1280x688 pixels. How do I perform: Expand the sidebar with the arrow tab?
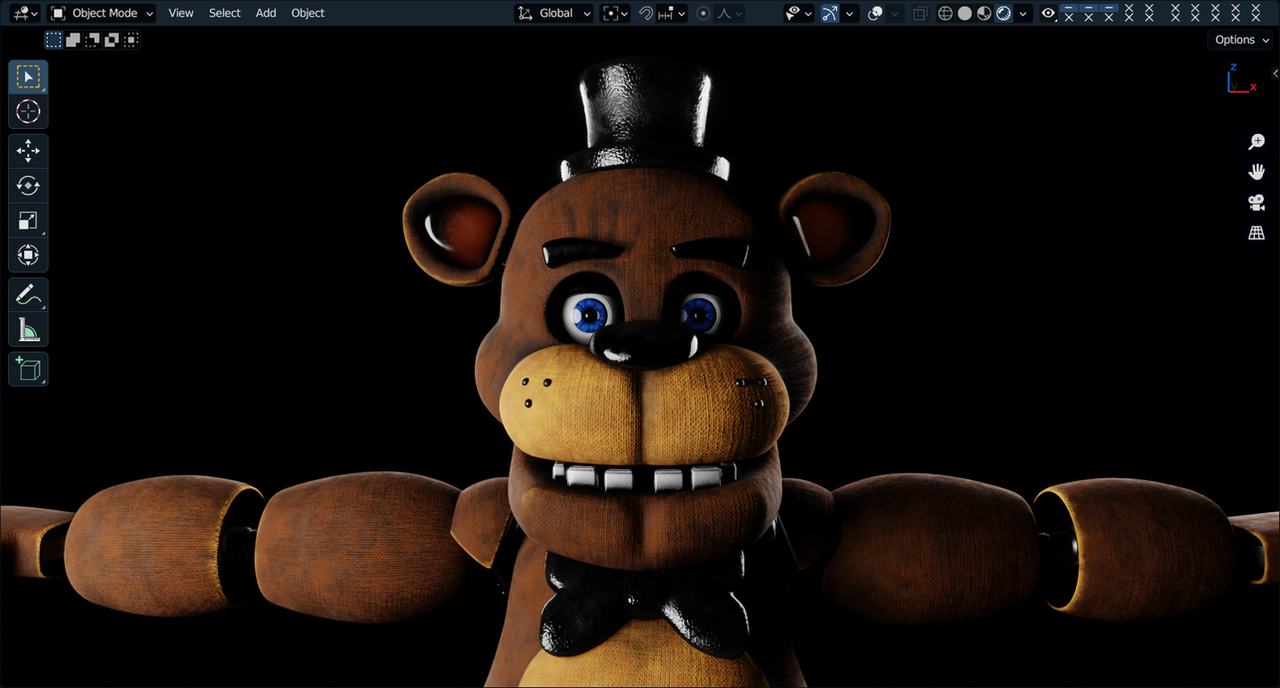[1275, 73]
